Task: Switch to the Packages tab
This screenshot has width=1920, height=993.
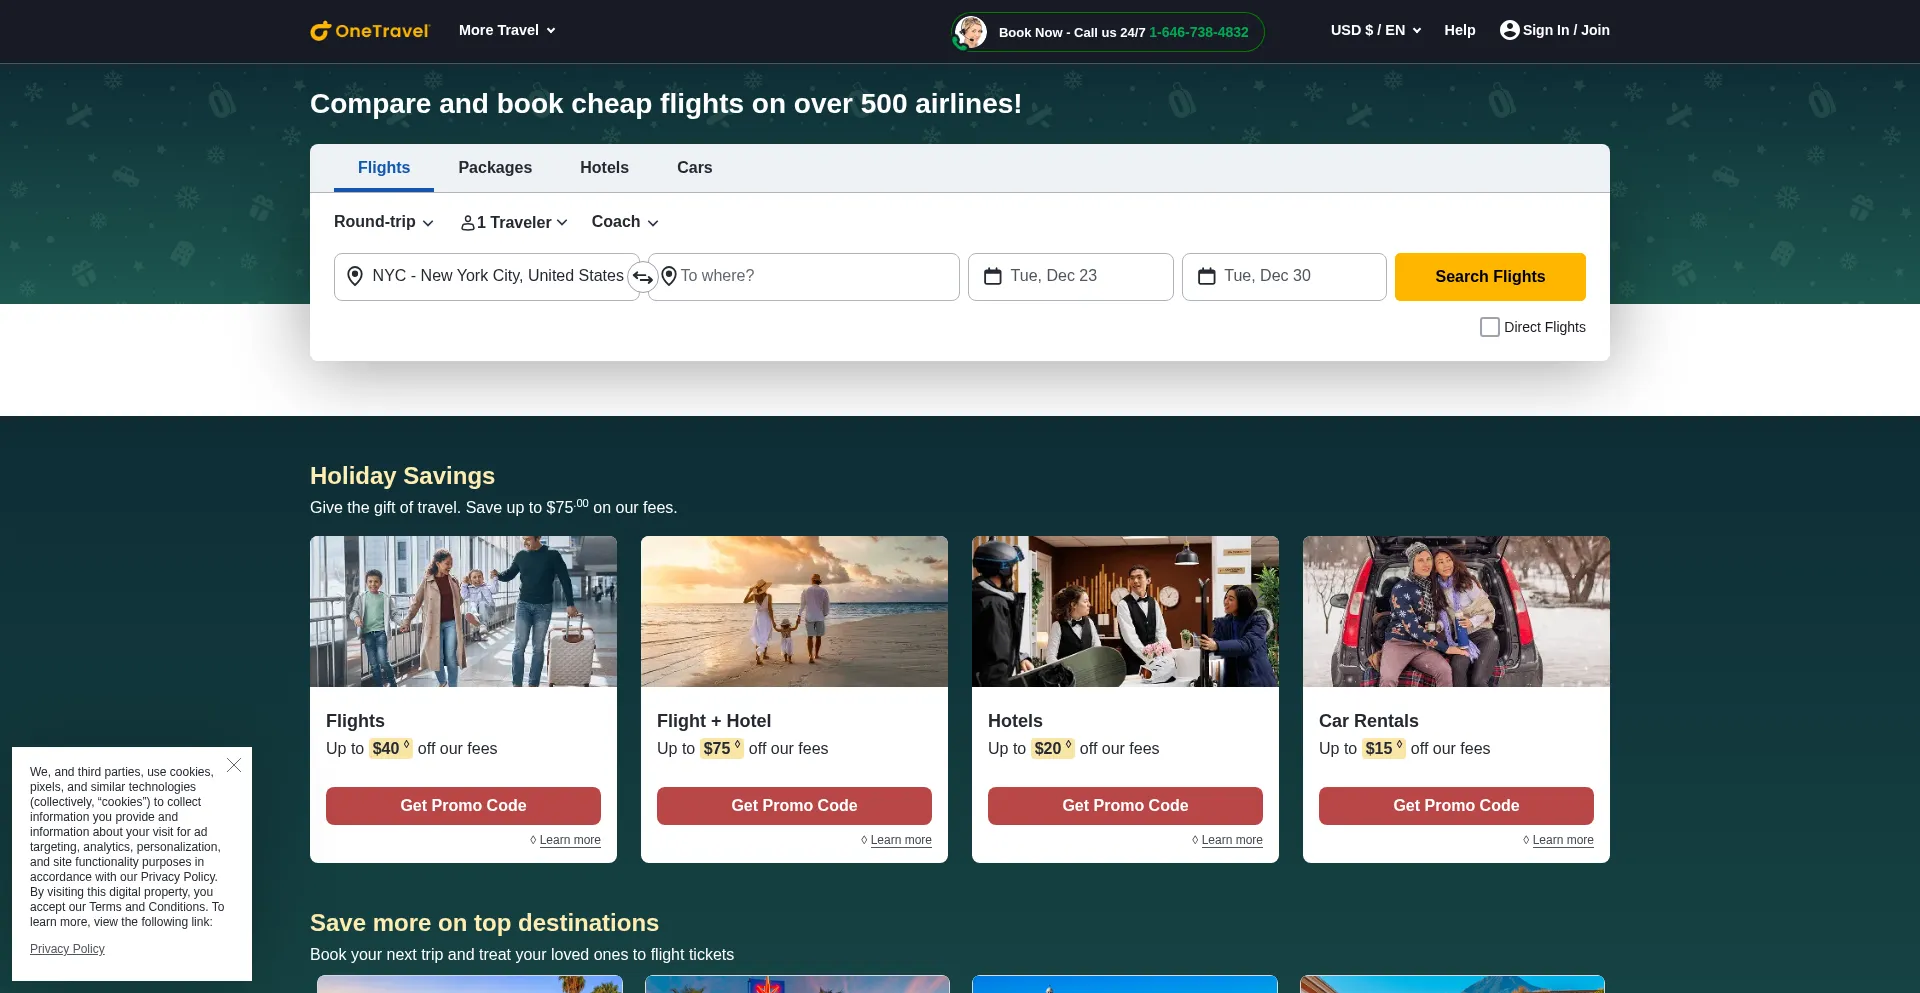Action: tap(495, 168)
